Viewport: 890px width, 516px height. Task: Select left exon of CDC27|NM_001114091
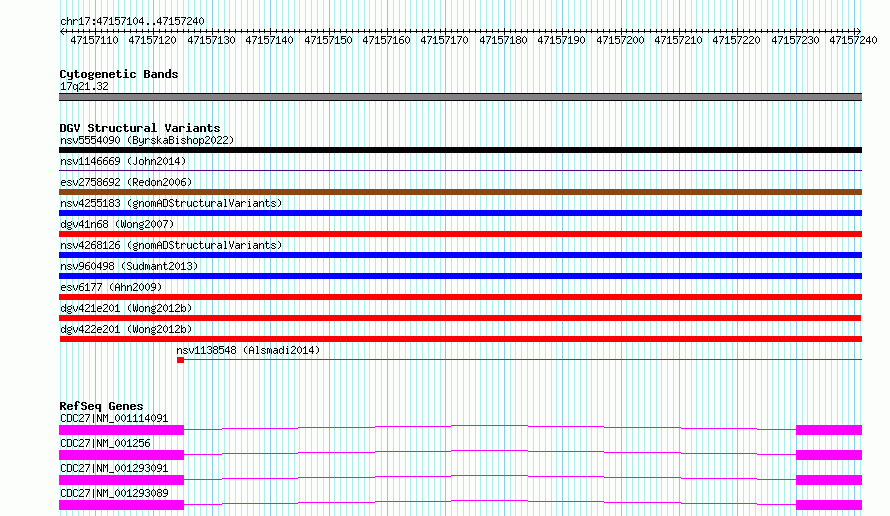click(x=121, y=430)
